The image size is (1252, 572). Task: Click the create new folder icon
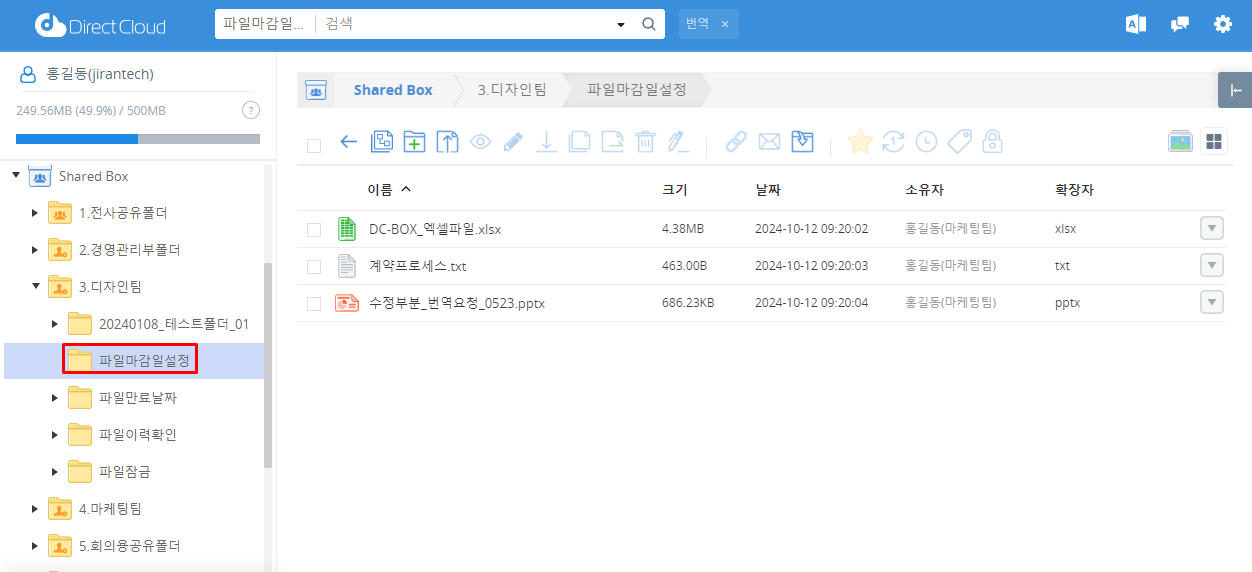click(414, 142)
